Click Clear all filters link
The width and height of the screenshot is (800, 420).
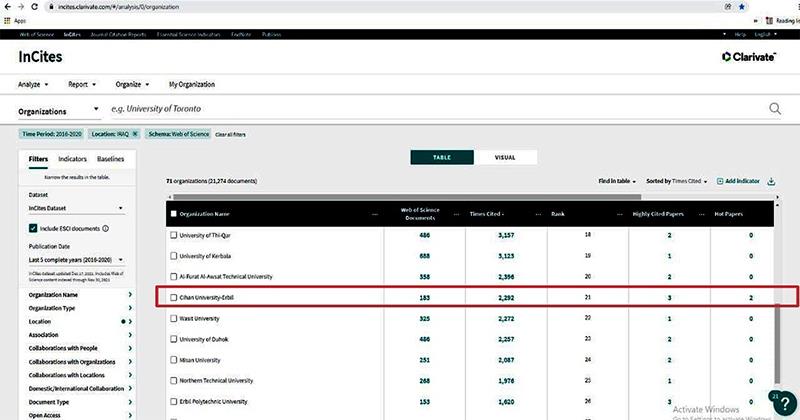pyautogui.click(x=230, y=134)
